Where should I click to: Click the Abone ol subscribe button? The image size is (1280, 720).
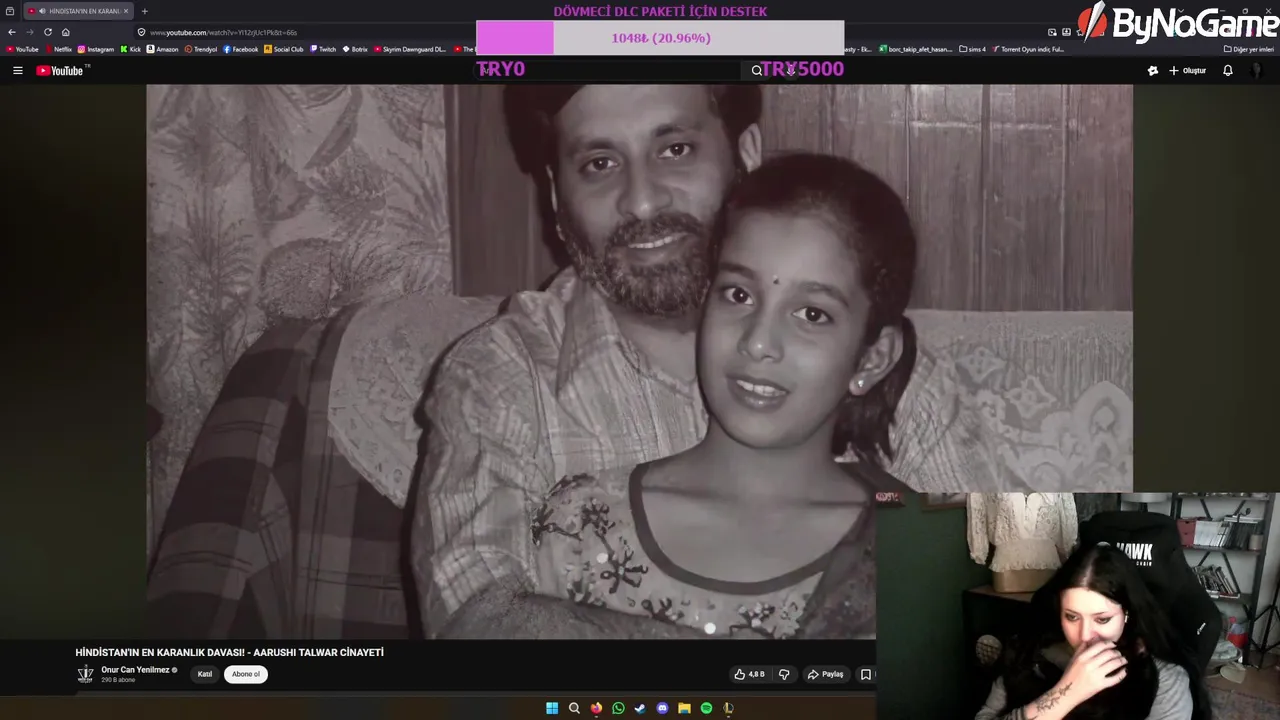(246, 674)
